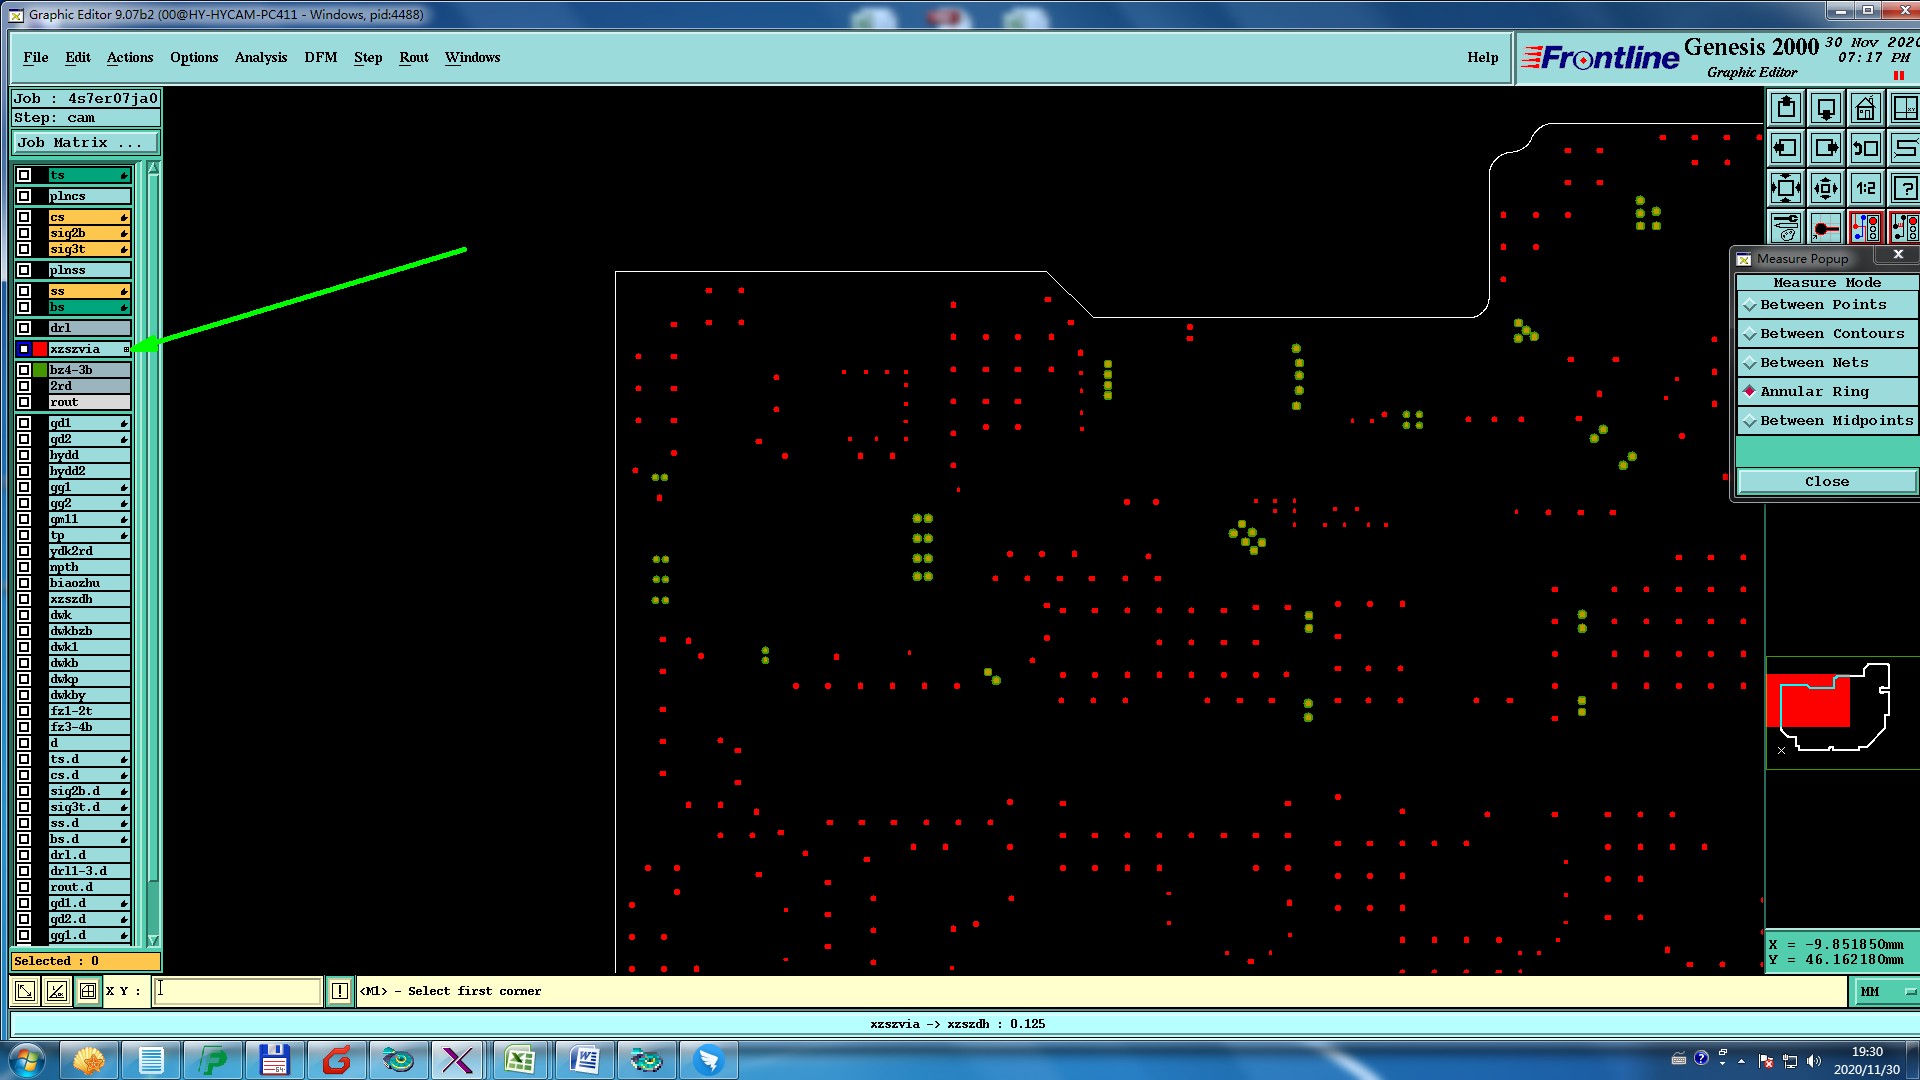Click the 1:2 scale icon

tap(1866, 188)
